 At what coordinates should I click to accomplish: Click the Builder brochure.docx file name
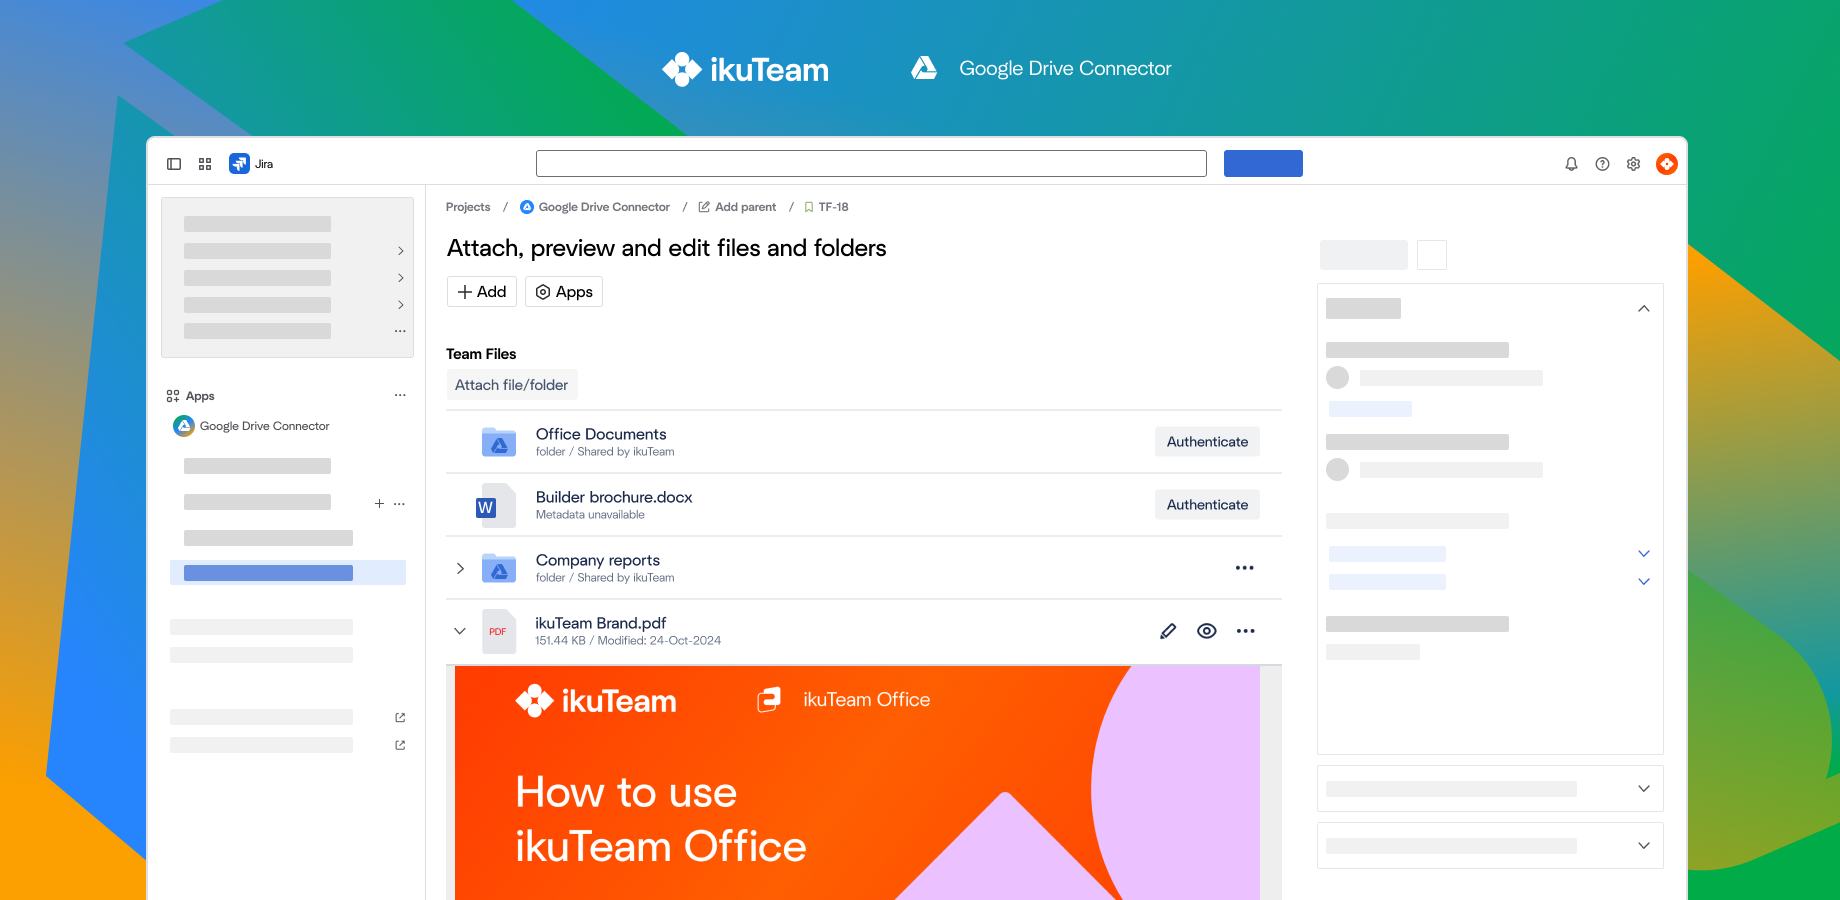point(614,497)
